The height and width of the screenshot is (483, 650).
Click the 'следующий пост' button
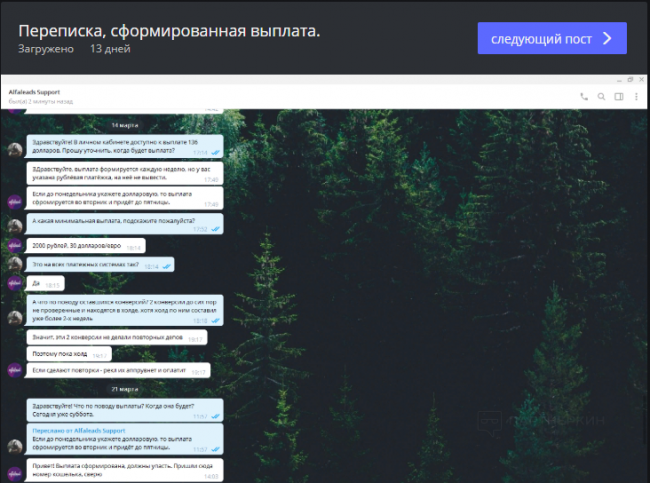click(x=552, y=39)
